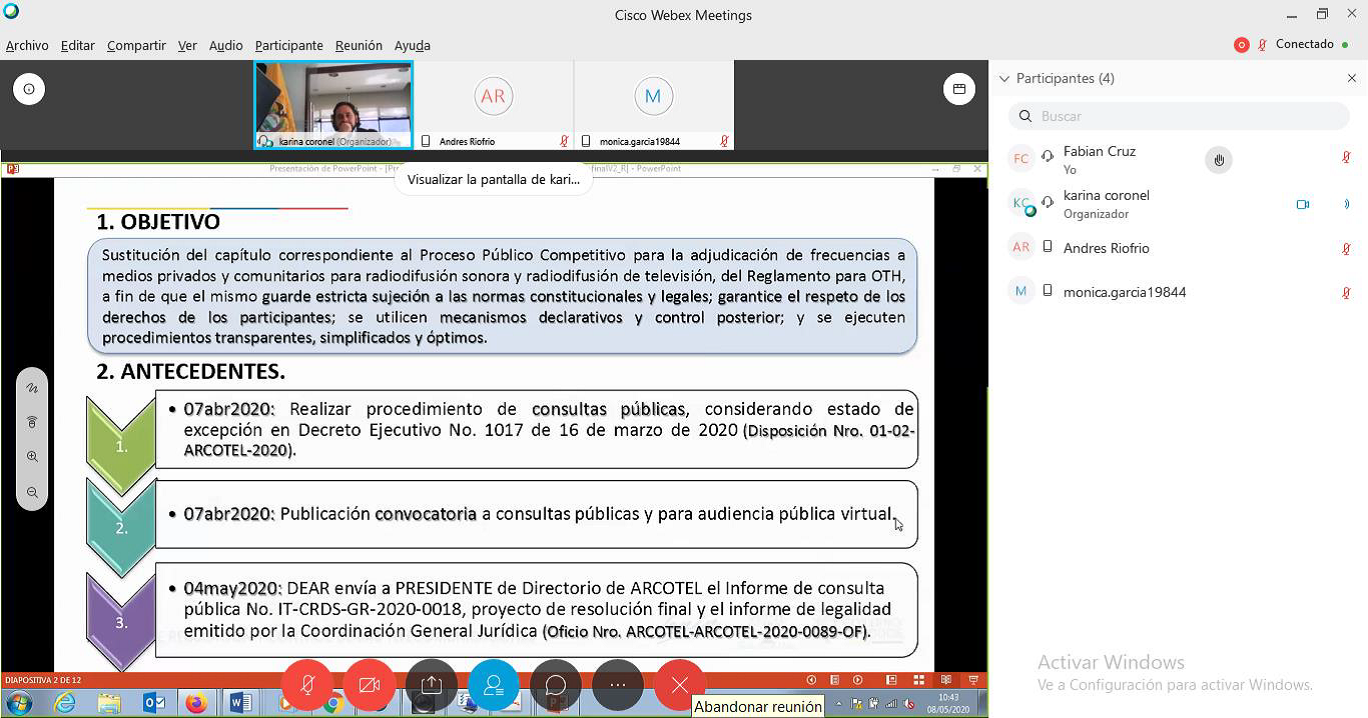Image resolution: width=1368 pixels, height=718 pixels.
Task: Click the remote control mouse icon
Action: click(x=32, y=423)
